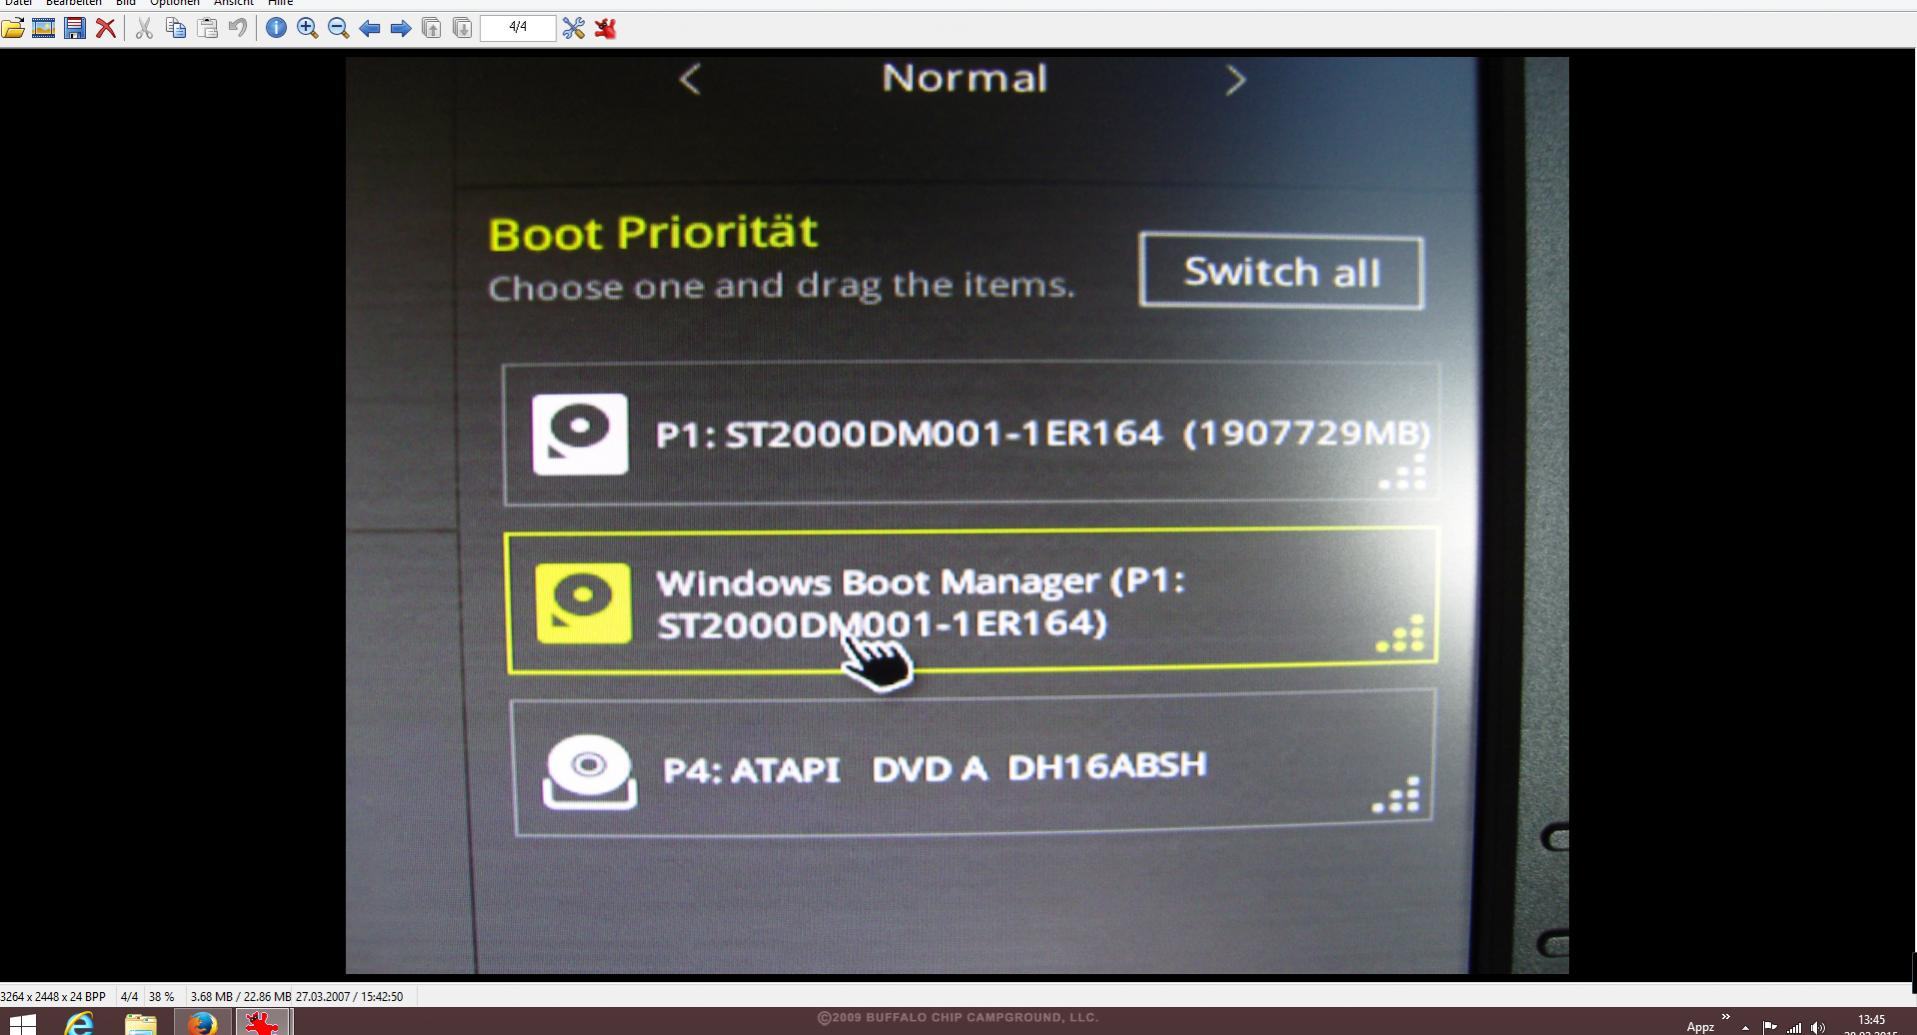Select the Windows Boot Manager boot entry
The image size is (1917, 1035).
click(x=972, y=601)
